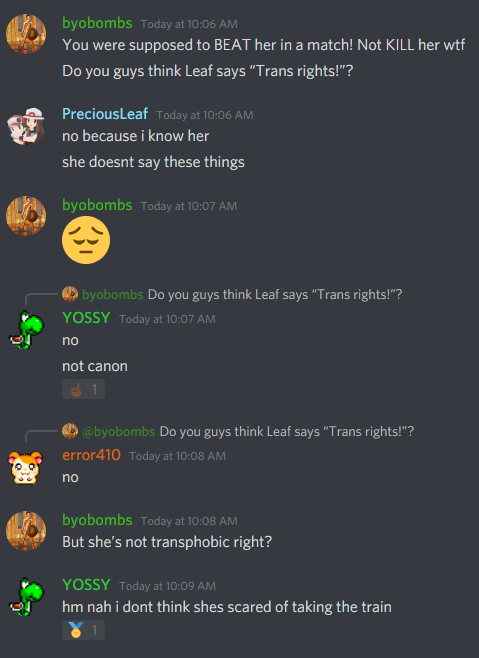Click the message 'But she's not transphobic right?'

pyautogui.click(x=167, y=542)
